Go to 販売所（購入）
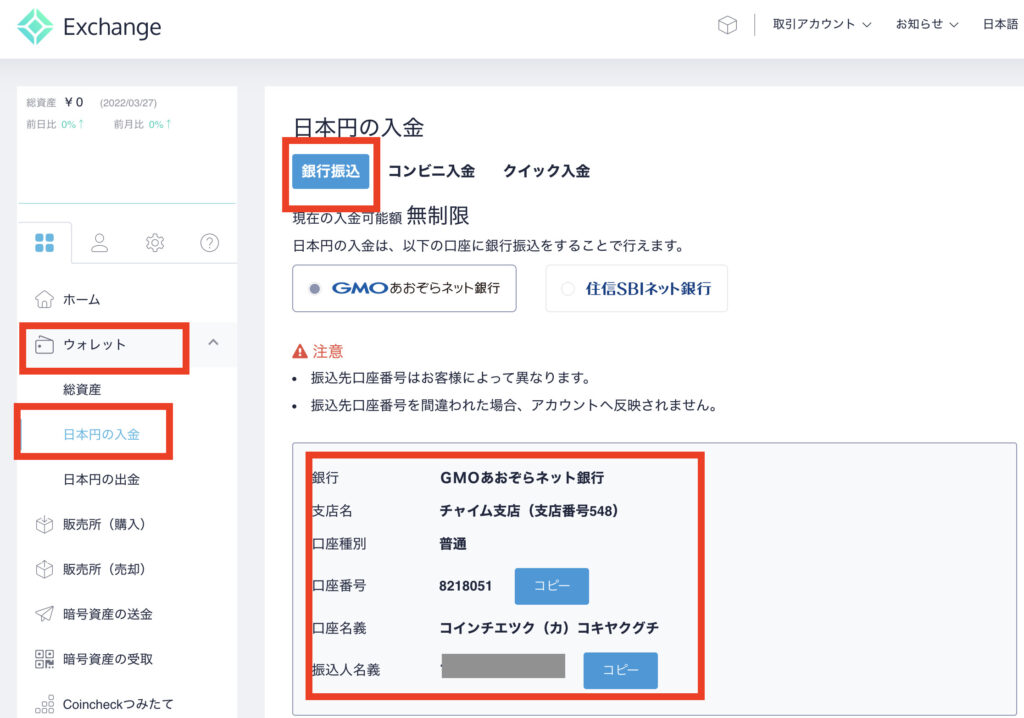 point(104,524)
